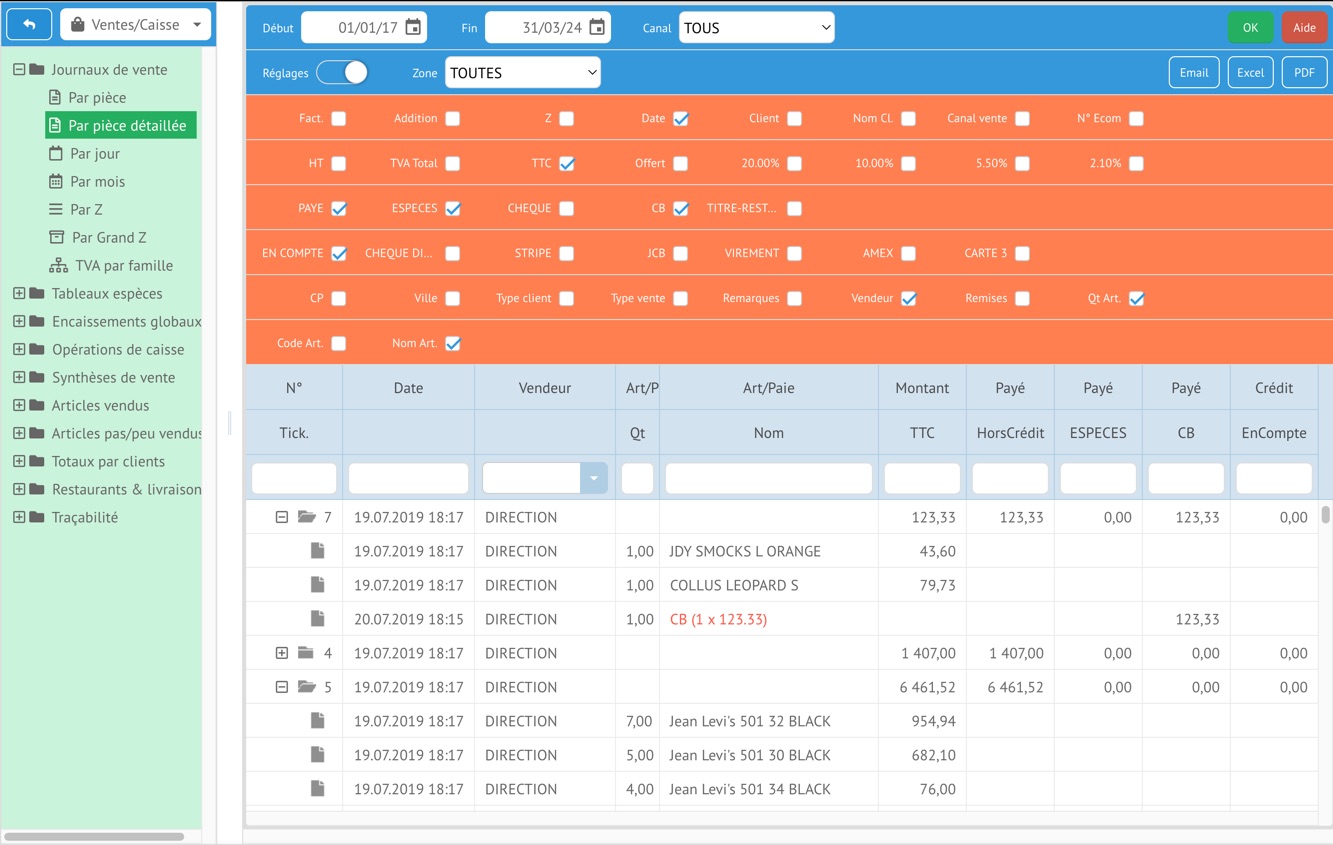Uncheck the ESPECES checkbox

453,208
